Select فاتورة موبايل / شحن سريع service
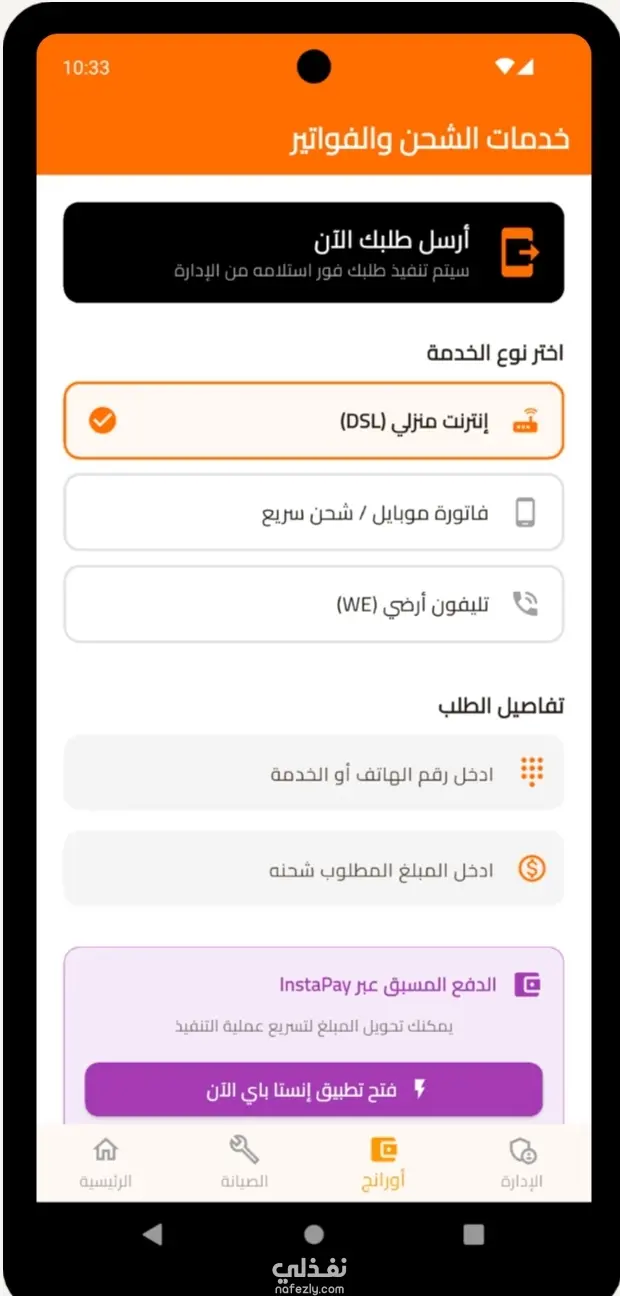The width and height of the screenshot is (620, 1296). point(314,513)
